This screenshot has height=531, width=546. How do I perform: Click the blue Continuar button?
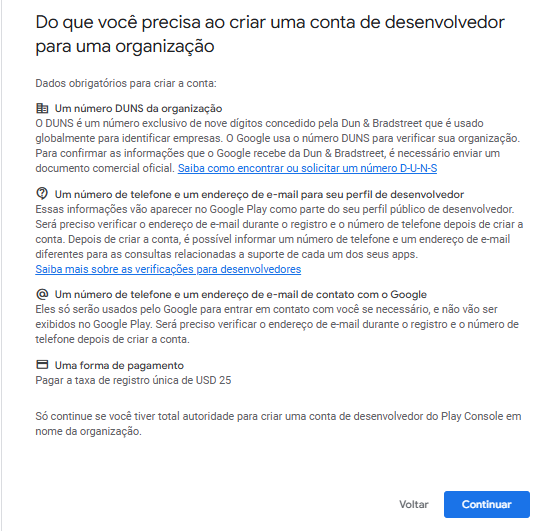(486, 504)
